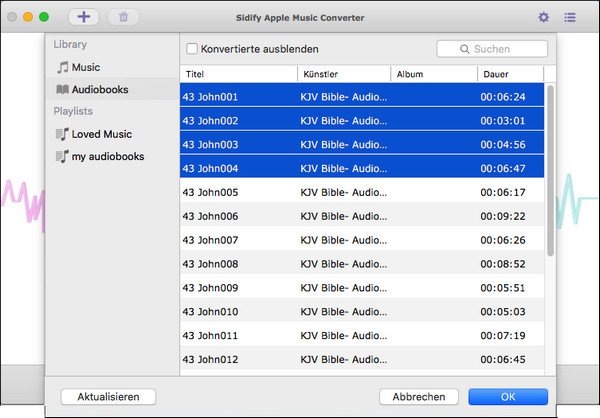Select the row 43 John007

click(x=362, y=240)
